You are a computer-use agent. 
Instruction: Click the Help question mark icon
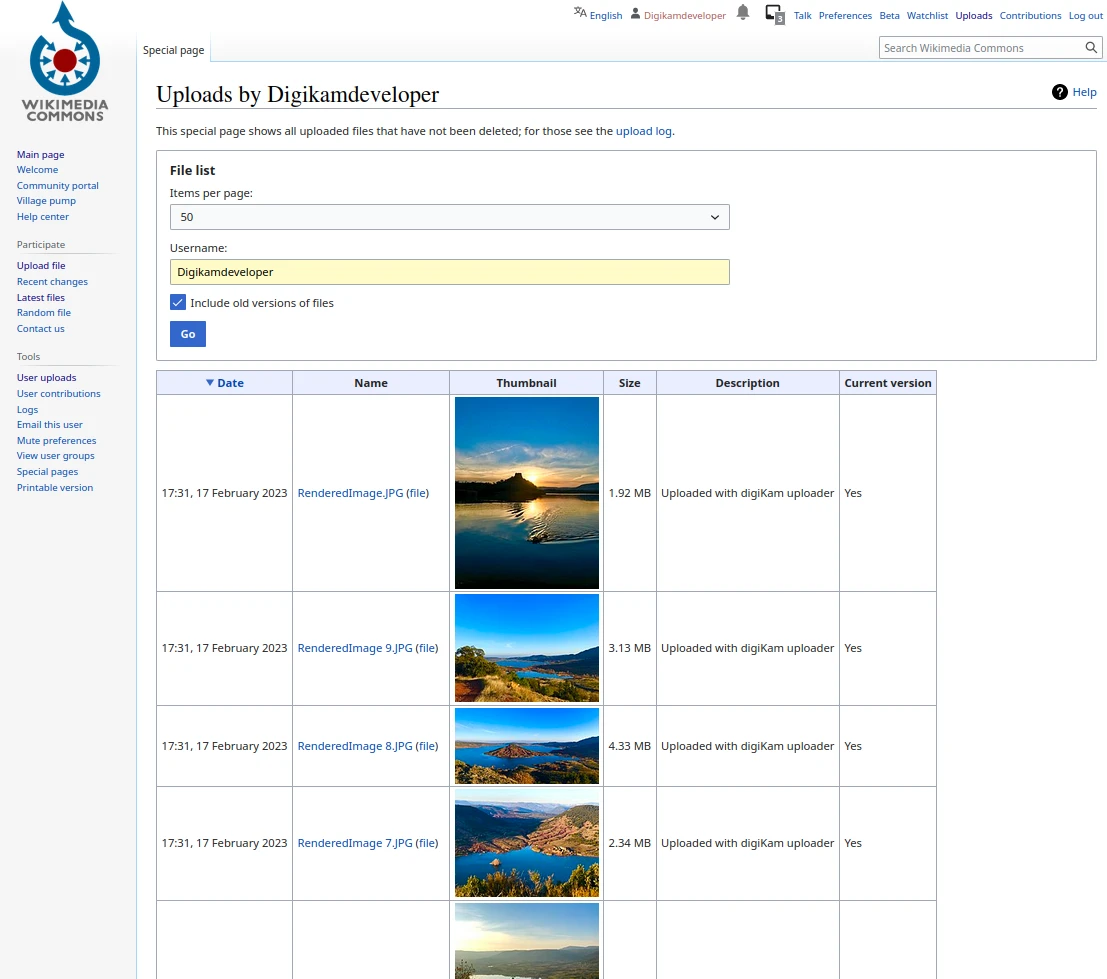click(1060, 92)
